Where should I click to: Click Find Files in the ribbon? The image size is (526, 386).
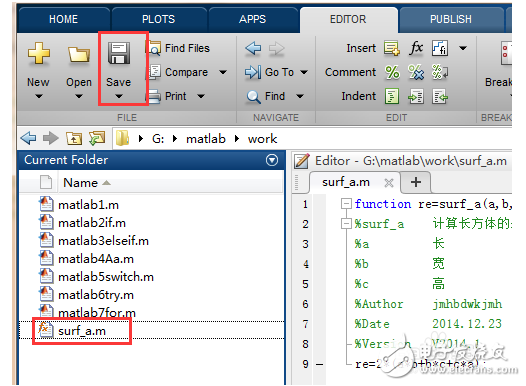(180, 48)
